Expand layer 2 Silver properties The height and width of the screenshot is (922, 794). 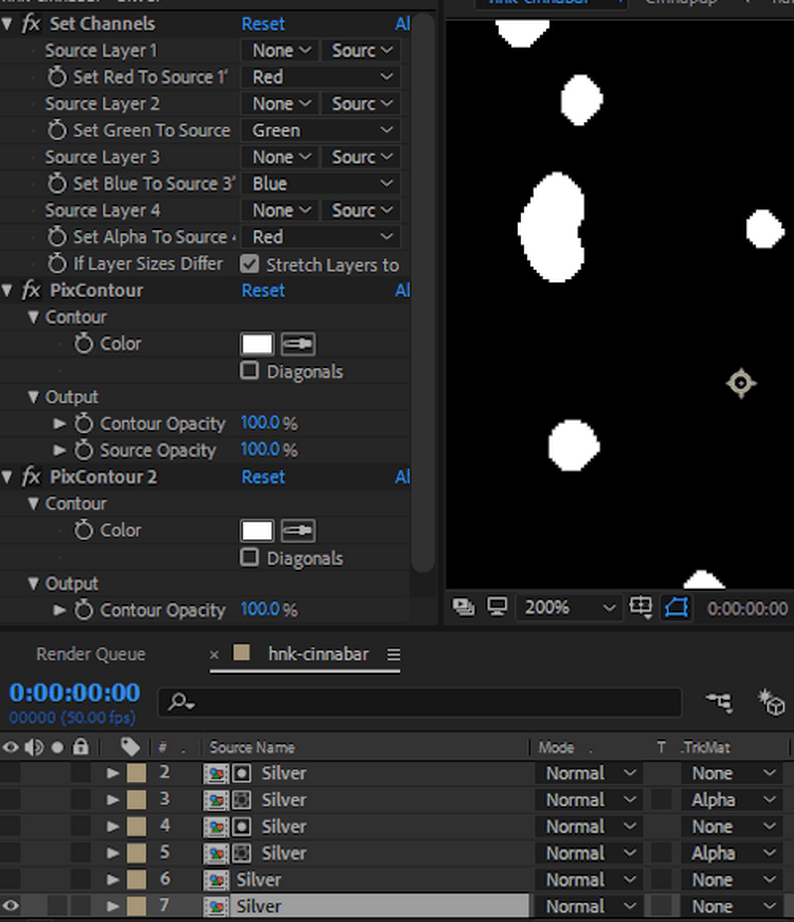(x=113, y=773)
